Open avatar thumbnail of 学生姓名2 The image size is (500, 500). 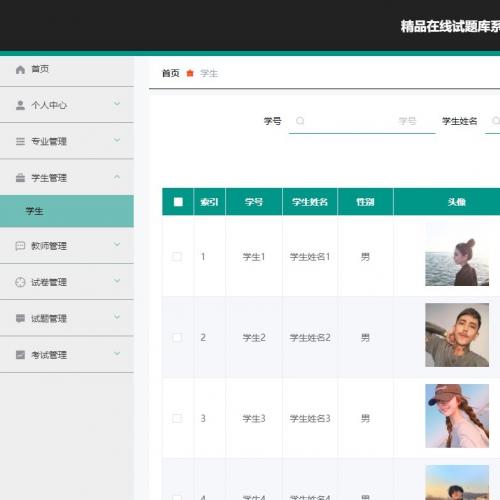pos(457,335)
